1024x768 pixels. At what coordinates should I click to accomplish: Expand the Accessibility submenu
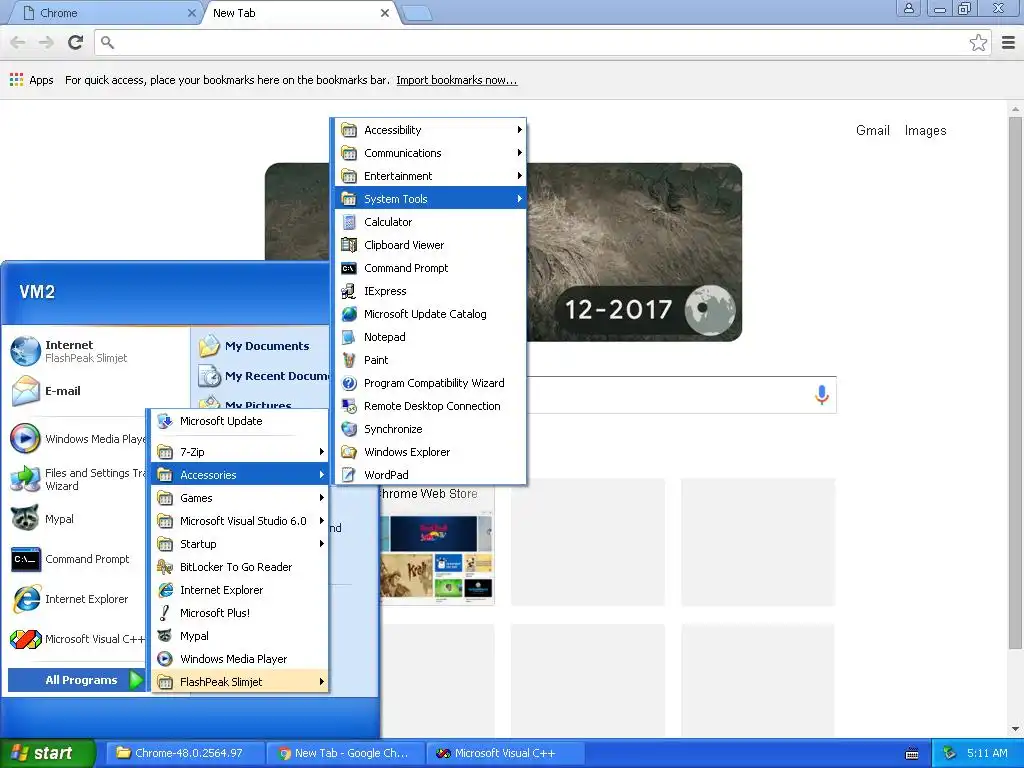(431, 130)
